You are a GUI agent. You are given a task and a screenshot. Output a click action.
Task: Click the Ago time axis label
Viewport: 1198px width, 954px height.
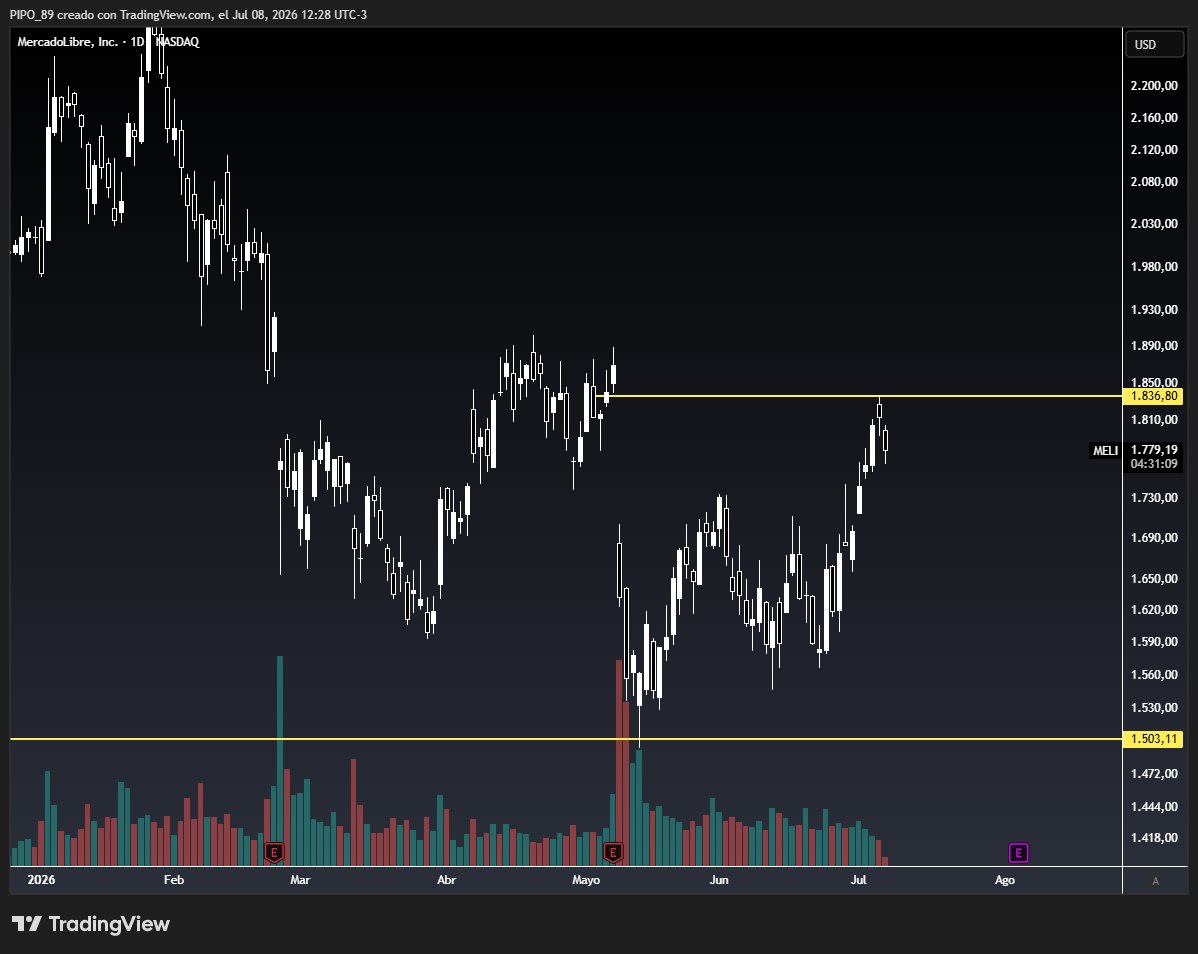1004,880
